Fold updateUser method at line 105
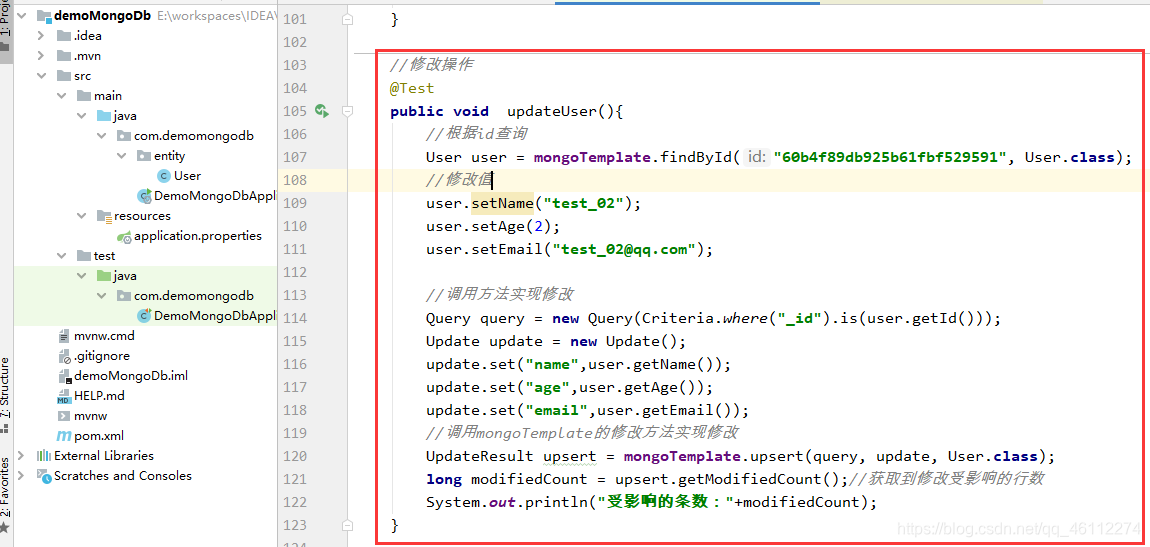 point(348,111)
